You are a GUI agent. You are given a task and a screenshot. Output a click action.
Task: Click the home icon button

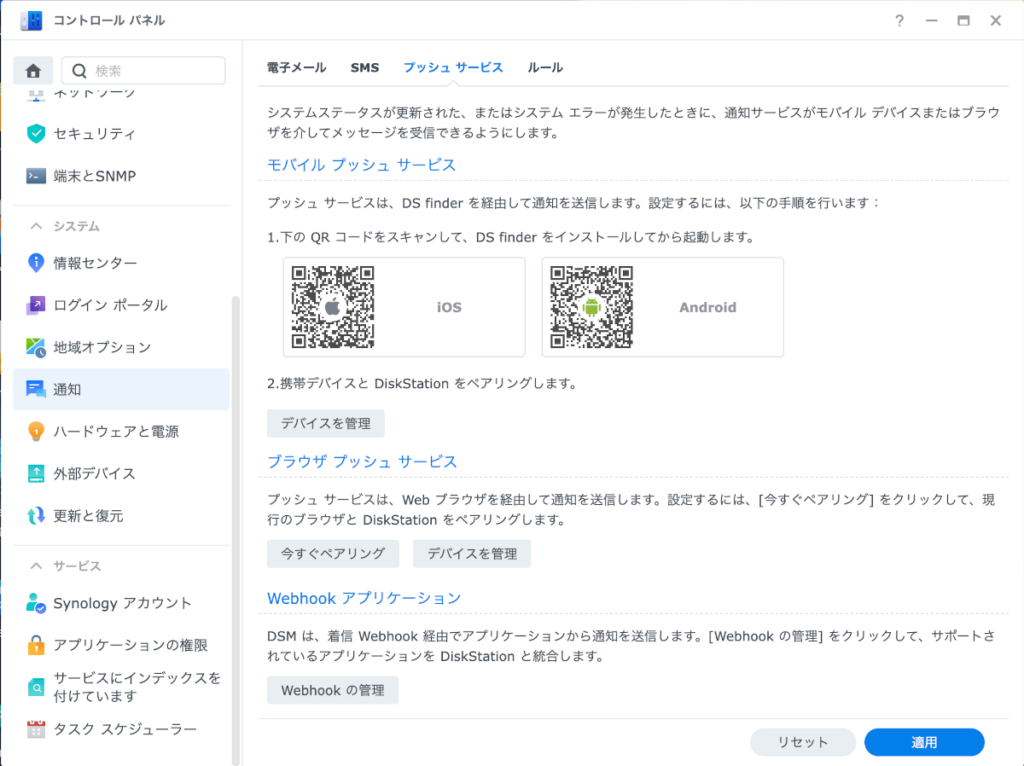(x=33, y=71)
